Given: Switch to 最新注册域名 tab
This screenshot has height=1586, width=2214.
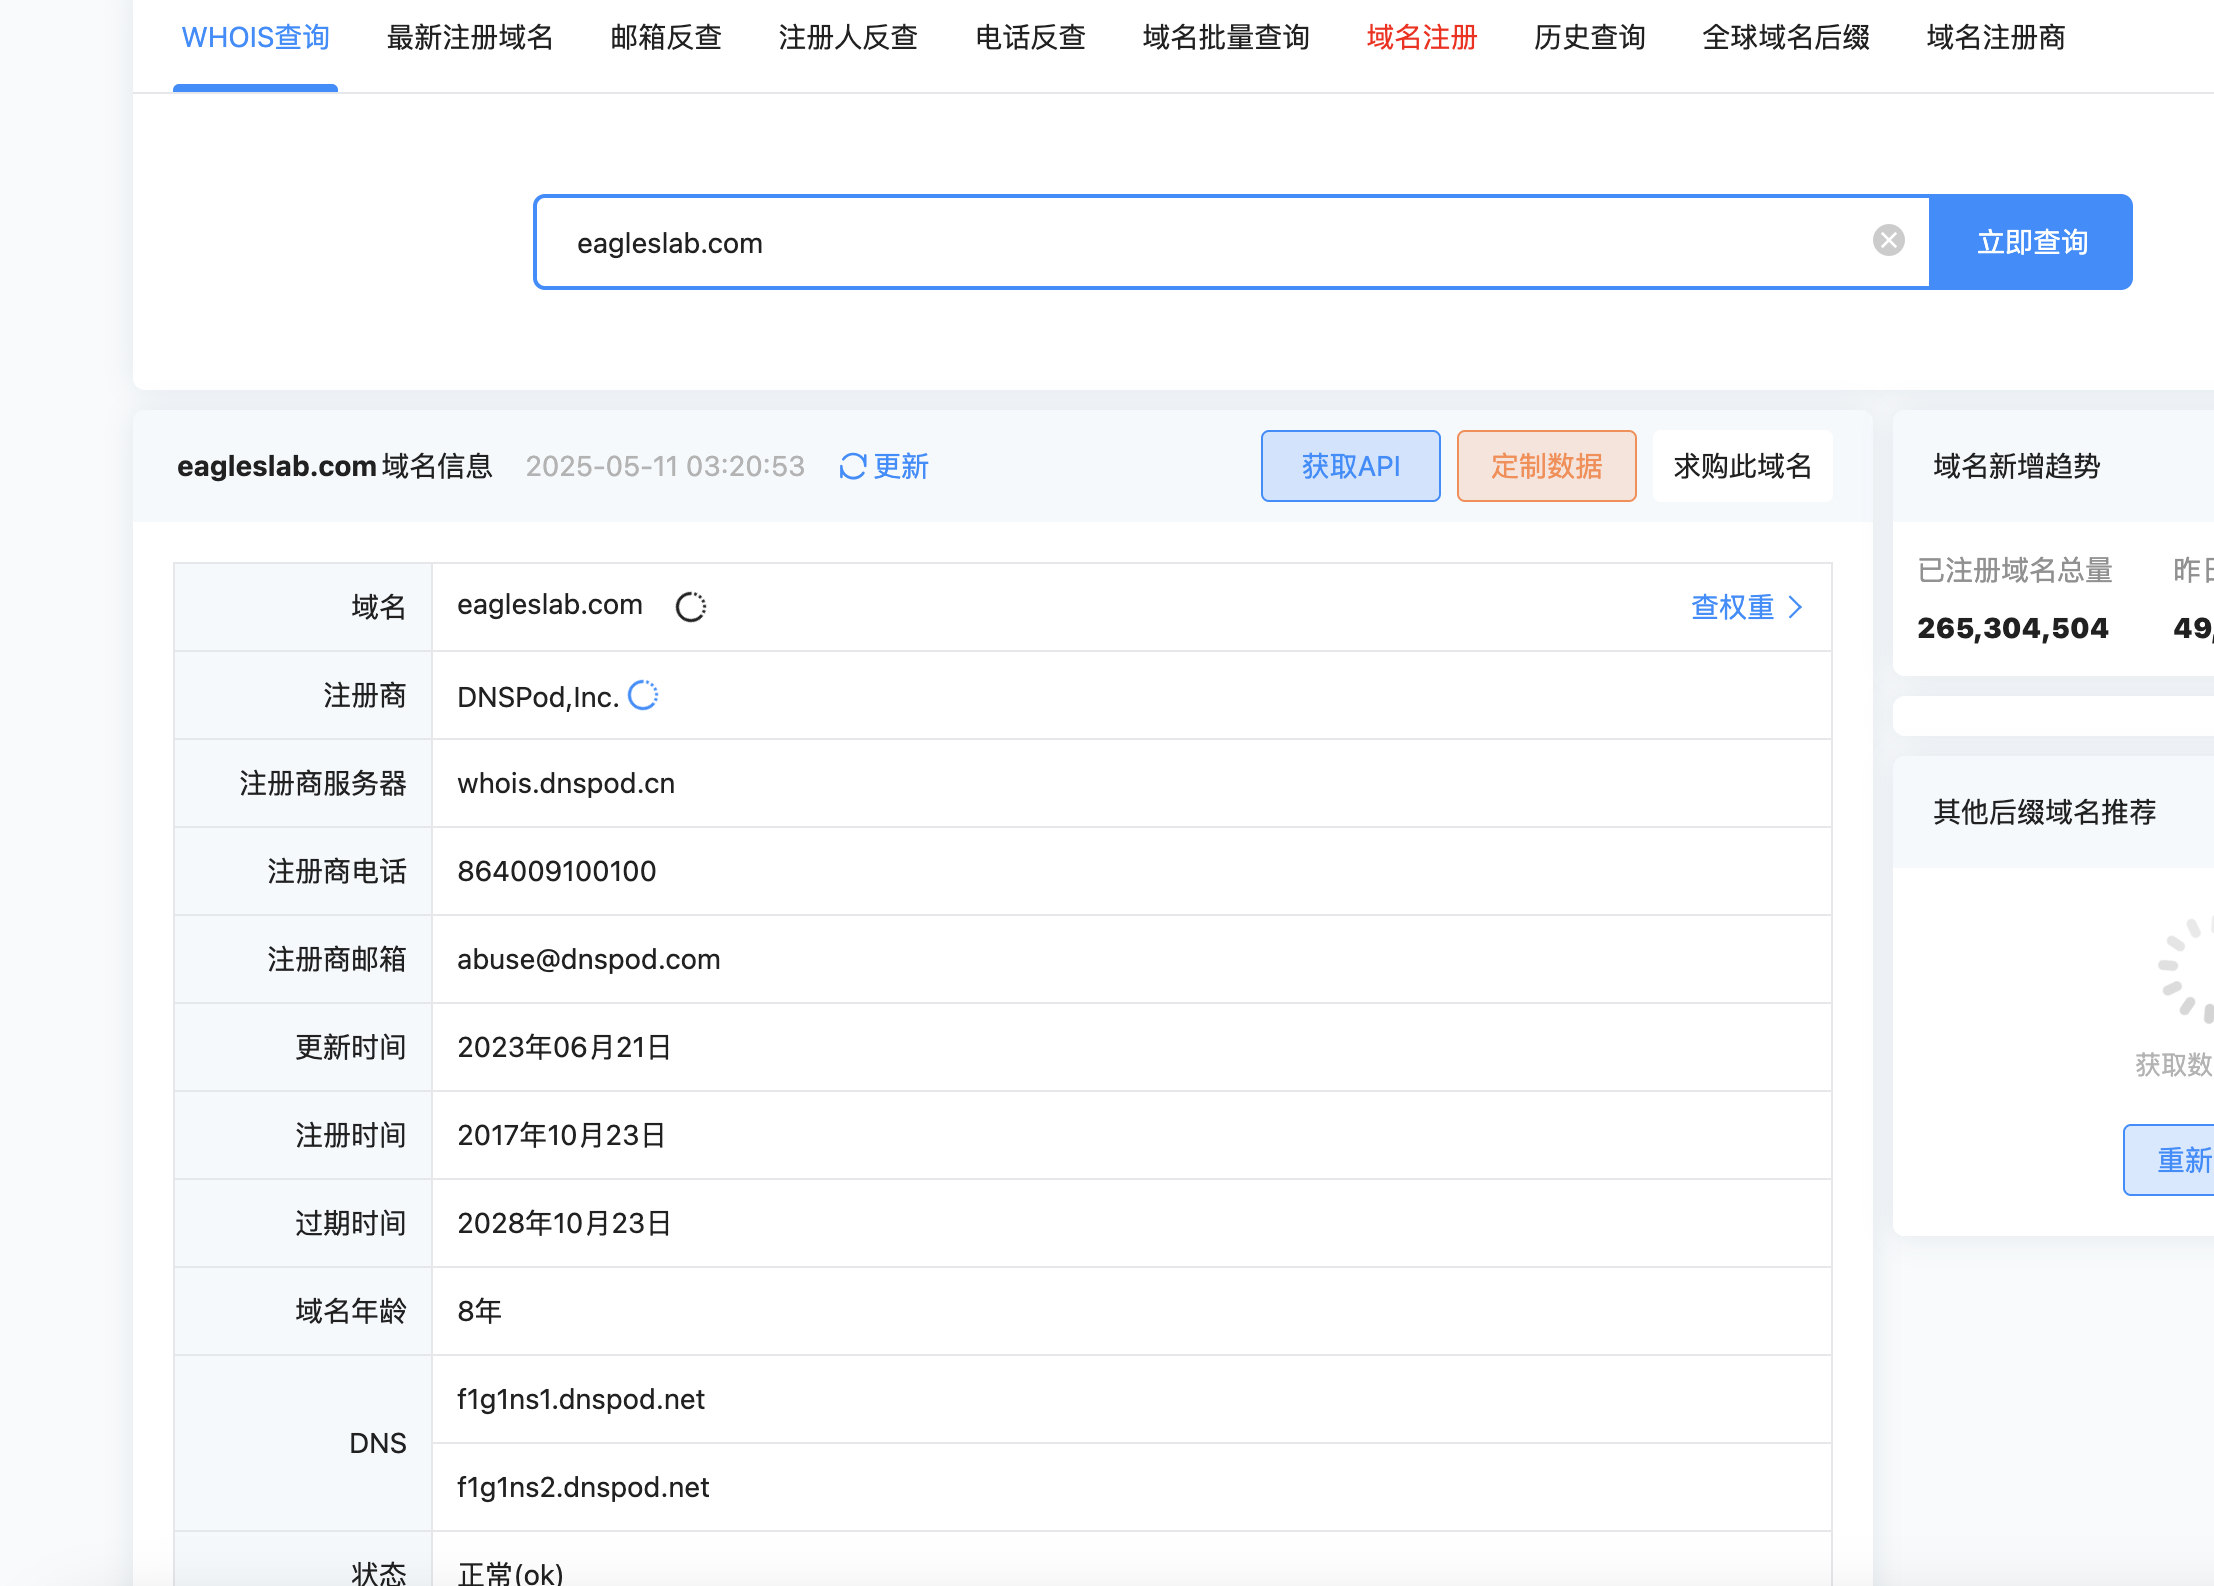Looking at the screenshot, I should (469, 38).
